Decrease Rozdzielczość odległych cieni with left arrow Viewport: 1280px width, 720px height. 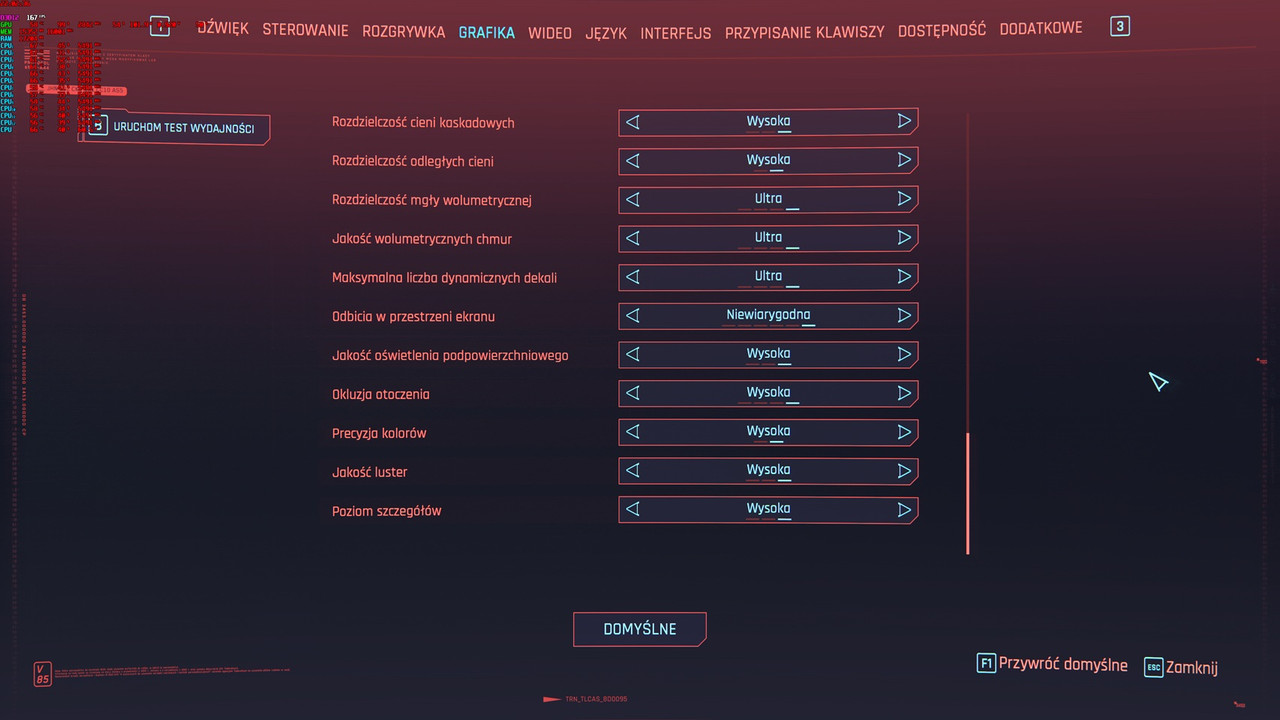(632, 161)
